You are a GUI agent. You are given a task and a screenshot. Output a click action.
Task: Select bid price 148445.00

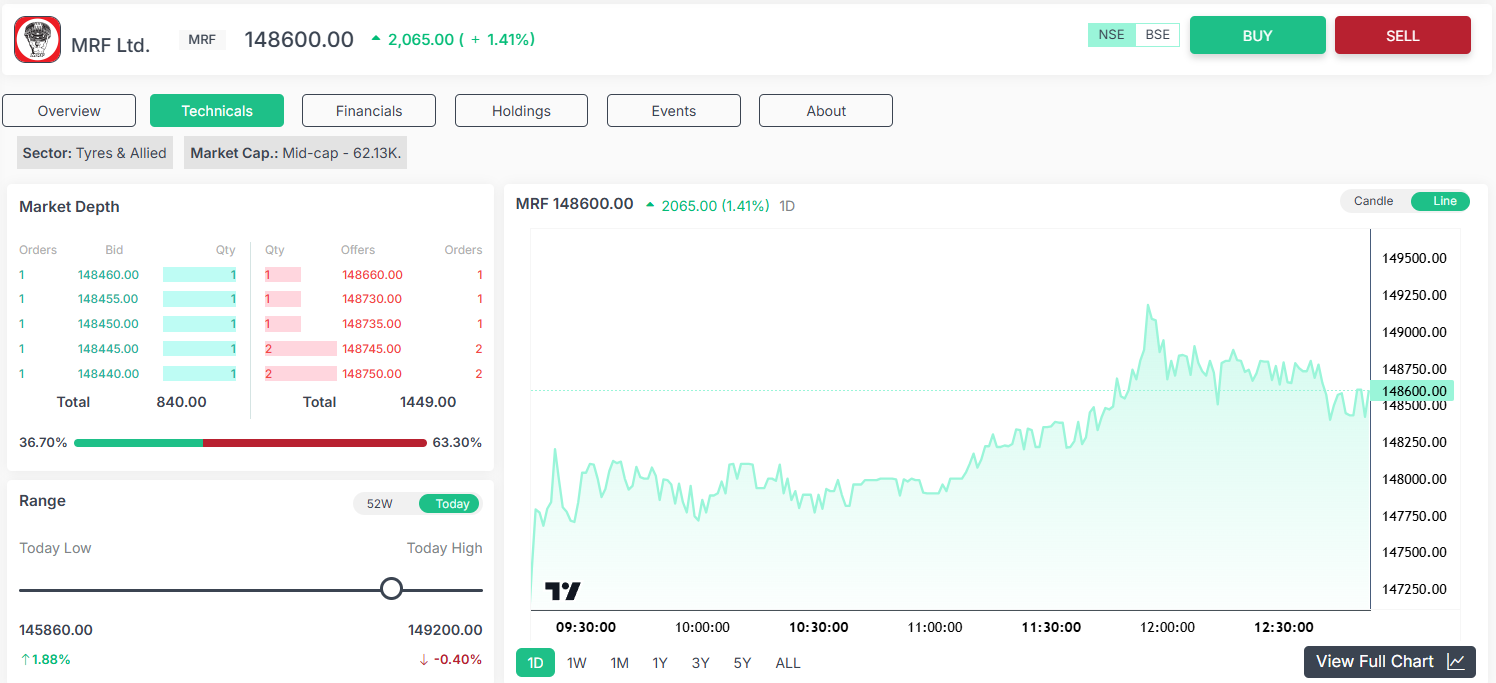[108, 349]
